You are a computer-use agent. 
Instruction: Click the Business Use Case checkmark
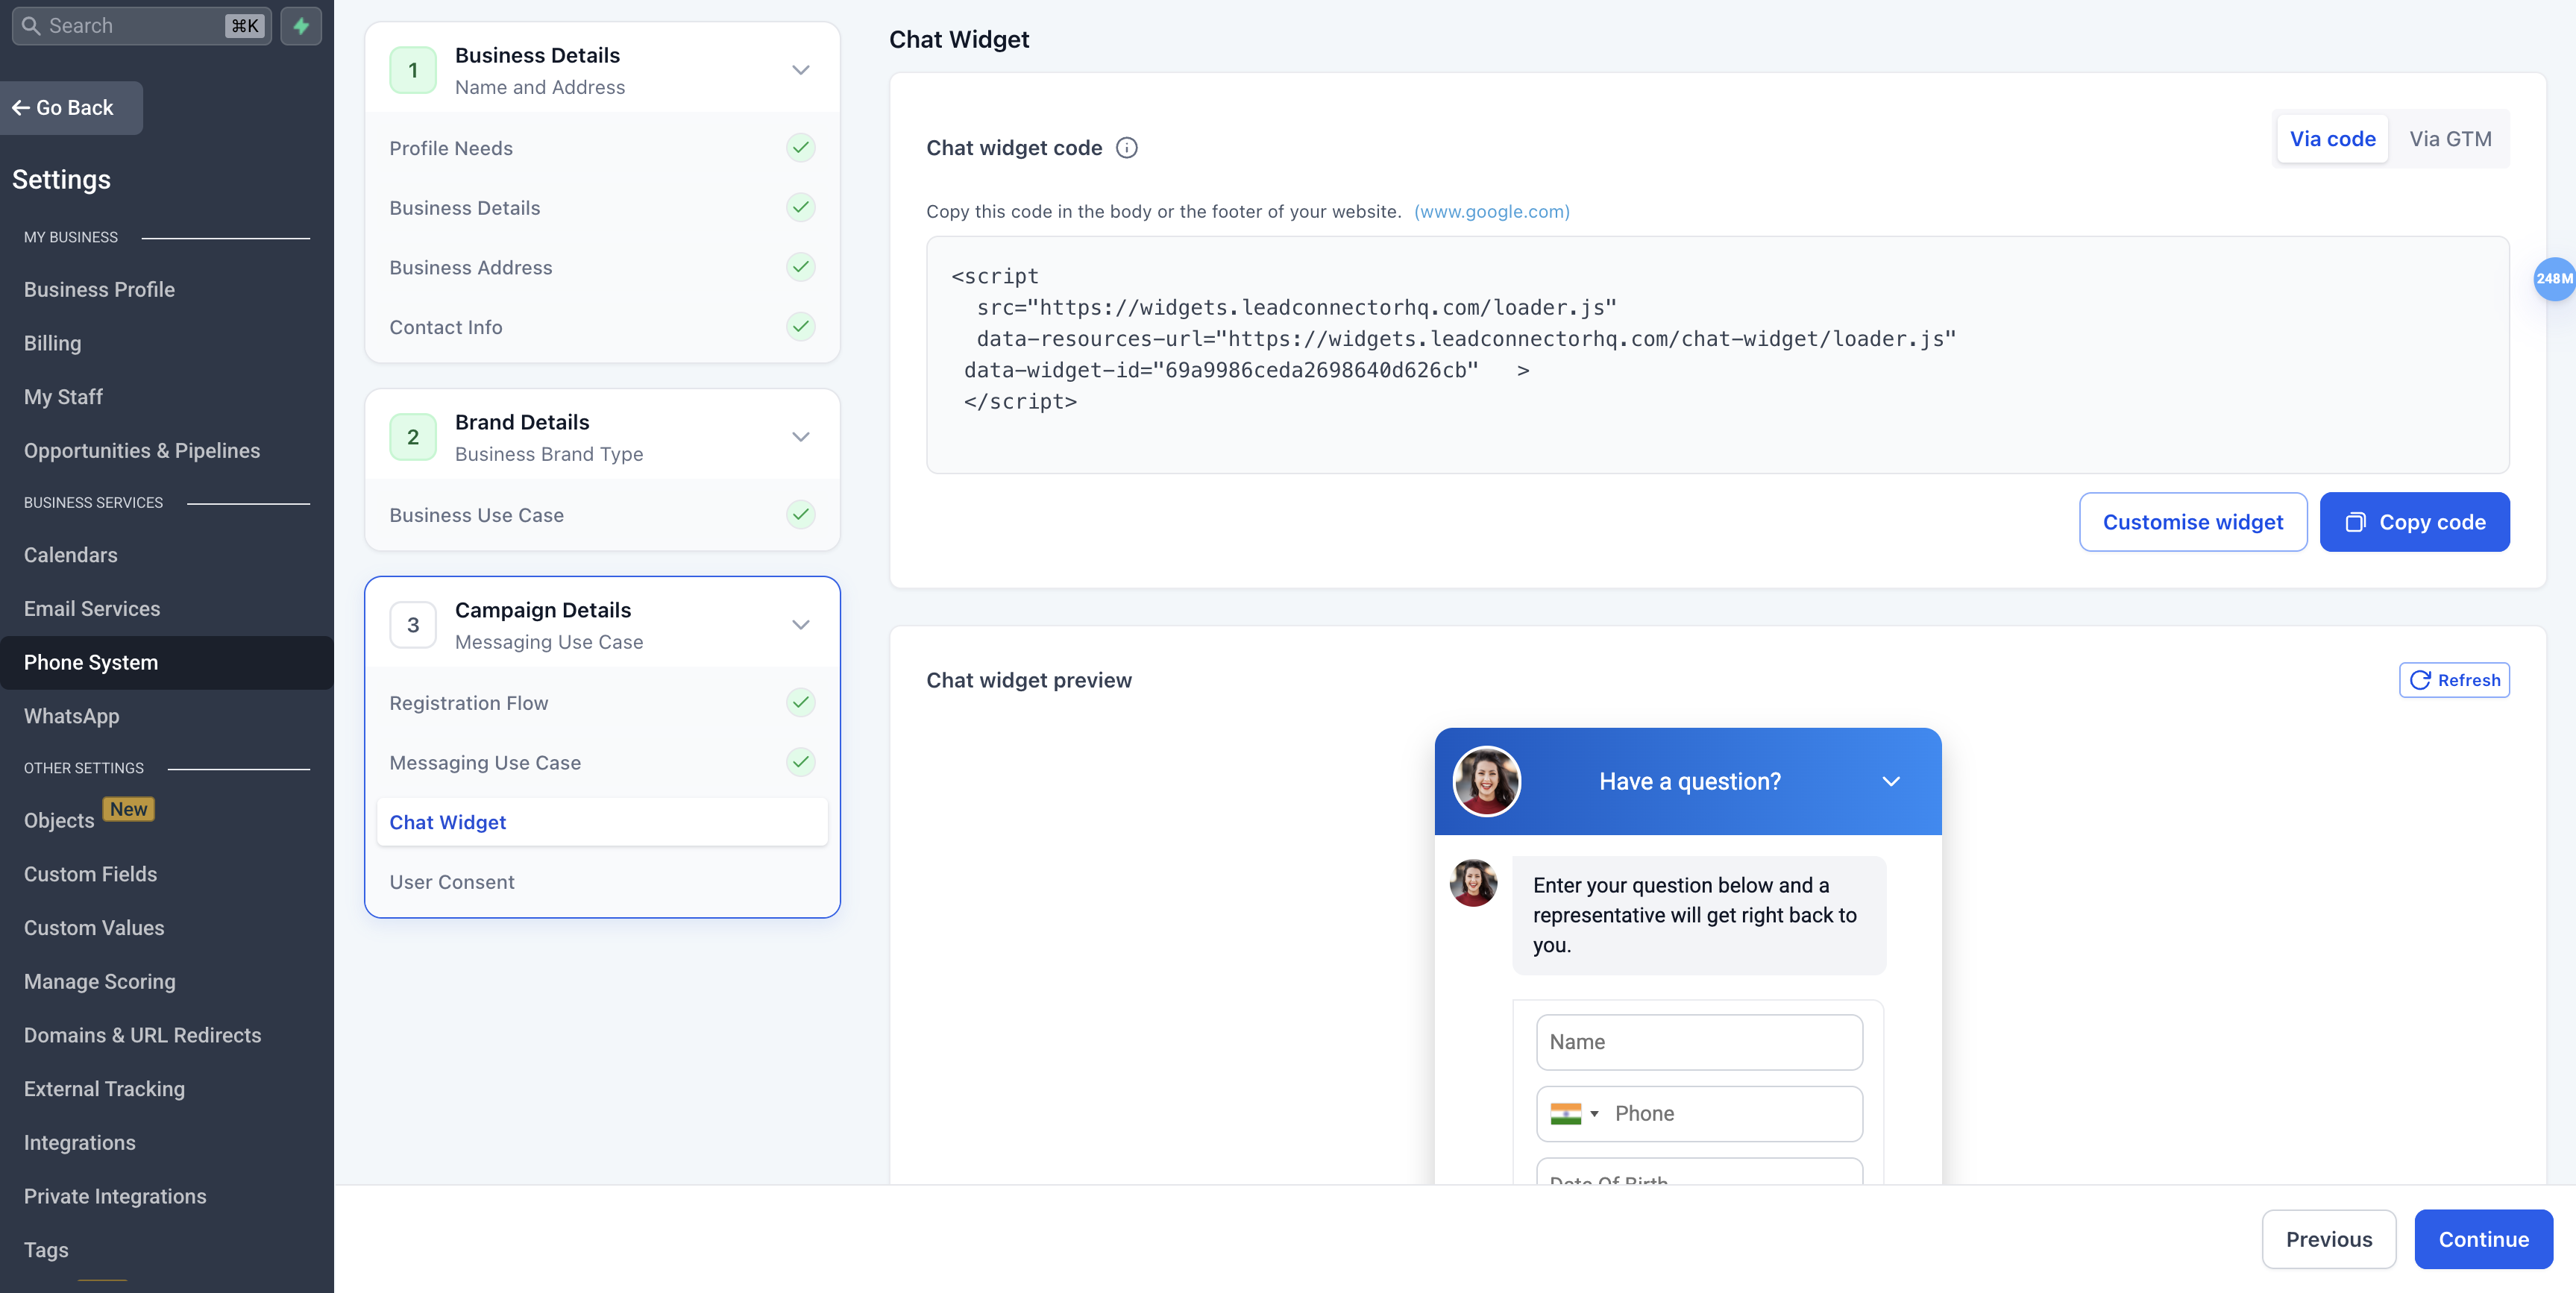[x=800, y=515]
